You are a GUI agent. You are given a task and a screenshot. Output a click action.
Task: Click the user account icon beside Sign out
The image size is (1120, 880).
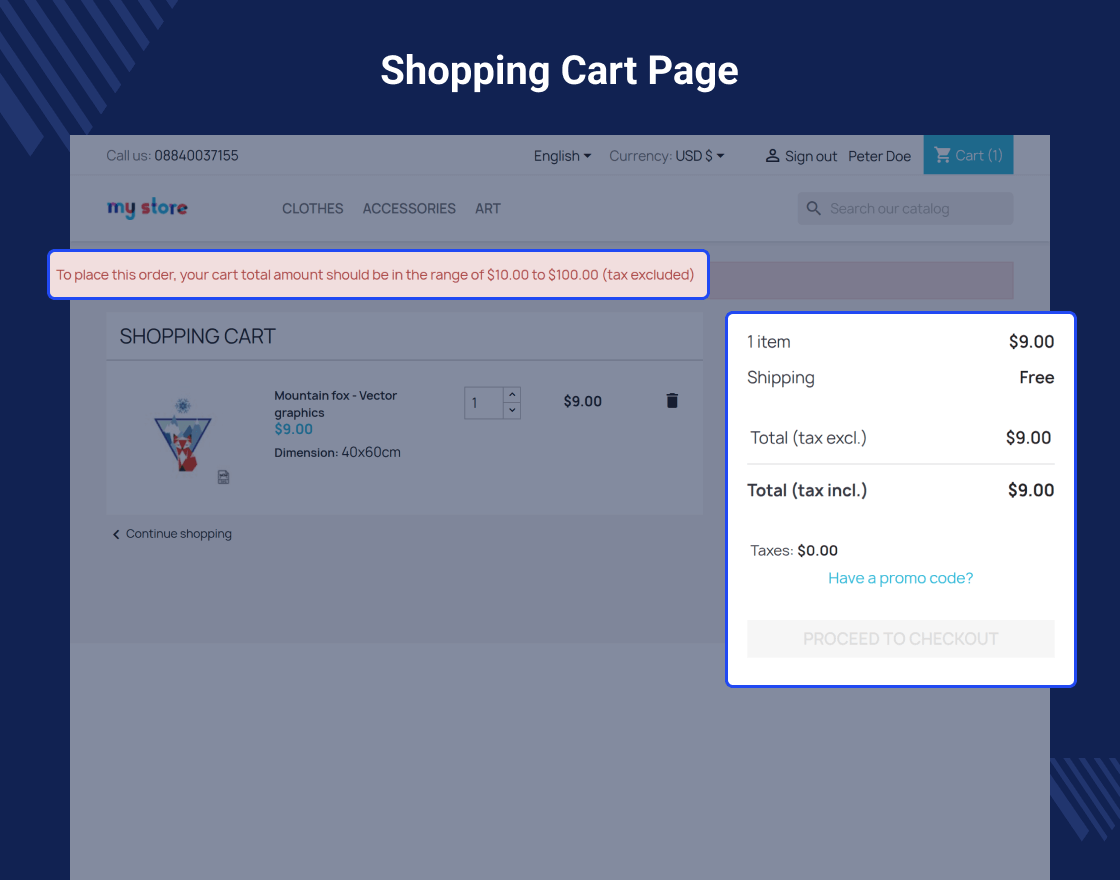[x=772, y=156]
